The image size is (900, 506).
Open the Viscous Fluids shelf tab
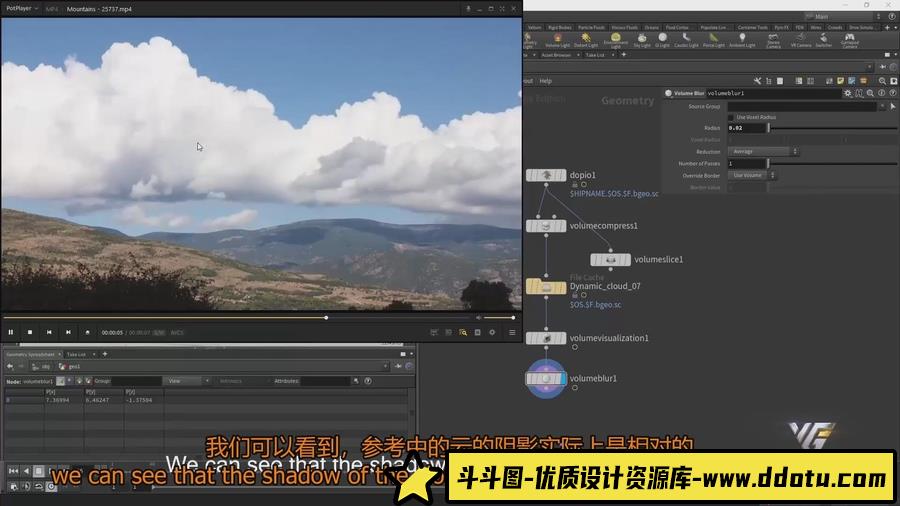624,27
